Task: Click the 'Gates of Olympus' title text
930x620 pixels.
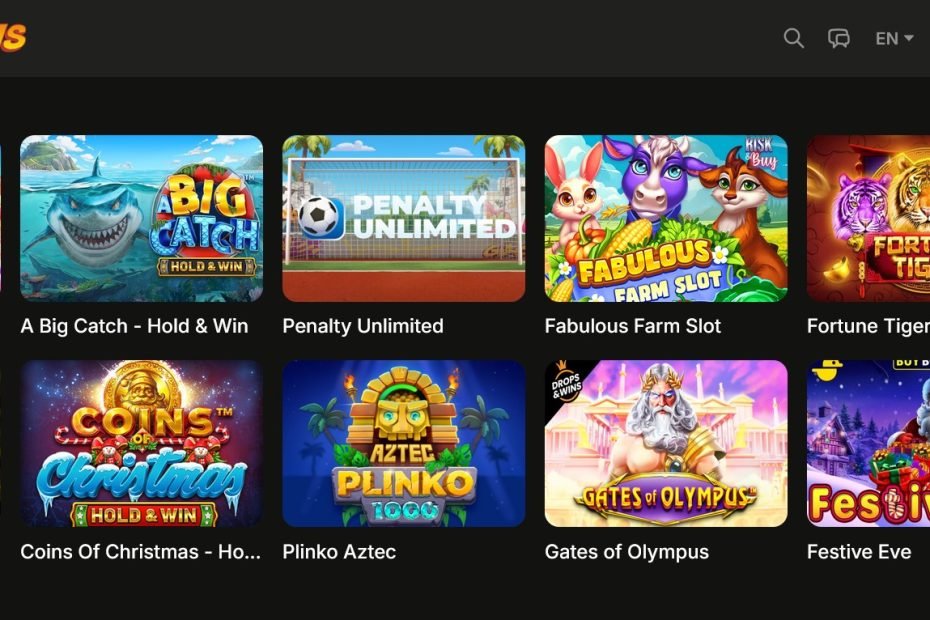Action: click(x=627, y=552)
